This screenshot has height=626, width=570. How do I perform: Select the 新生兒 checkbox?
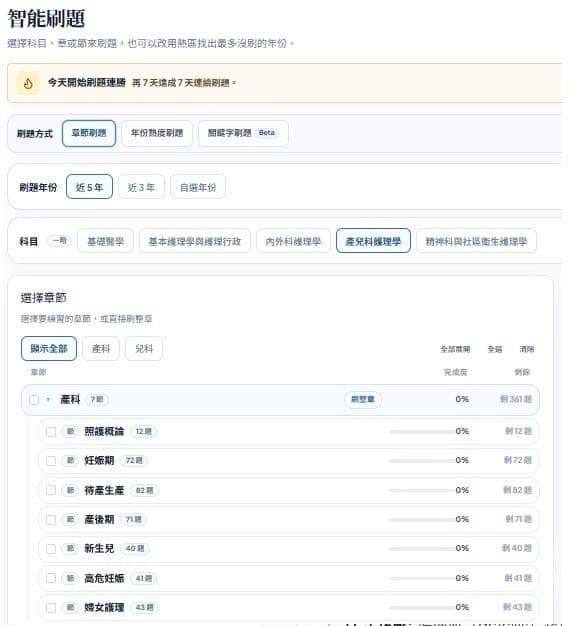point(51,549)
